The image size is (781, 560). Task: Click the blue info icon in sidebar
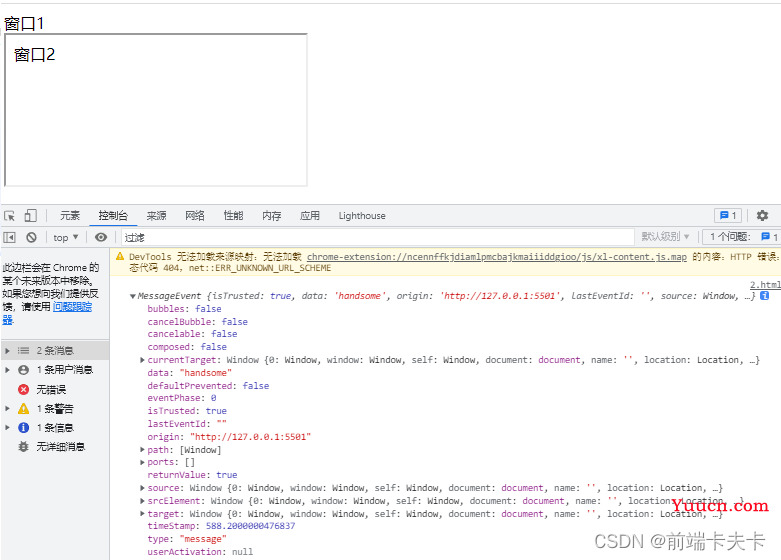23,427
